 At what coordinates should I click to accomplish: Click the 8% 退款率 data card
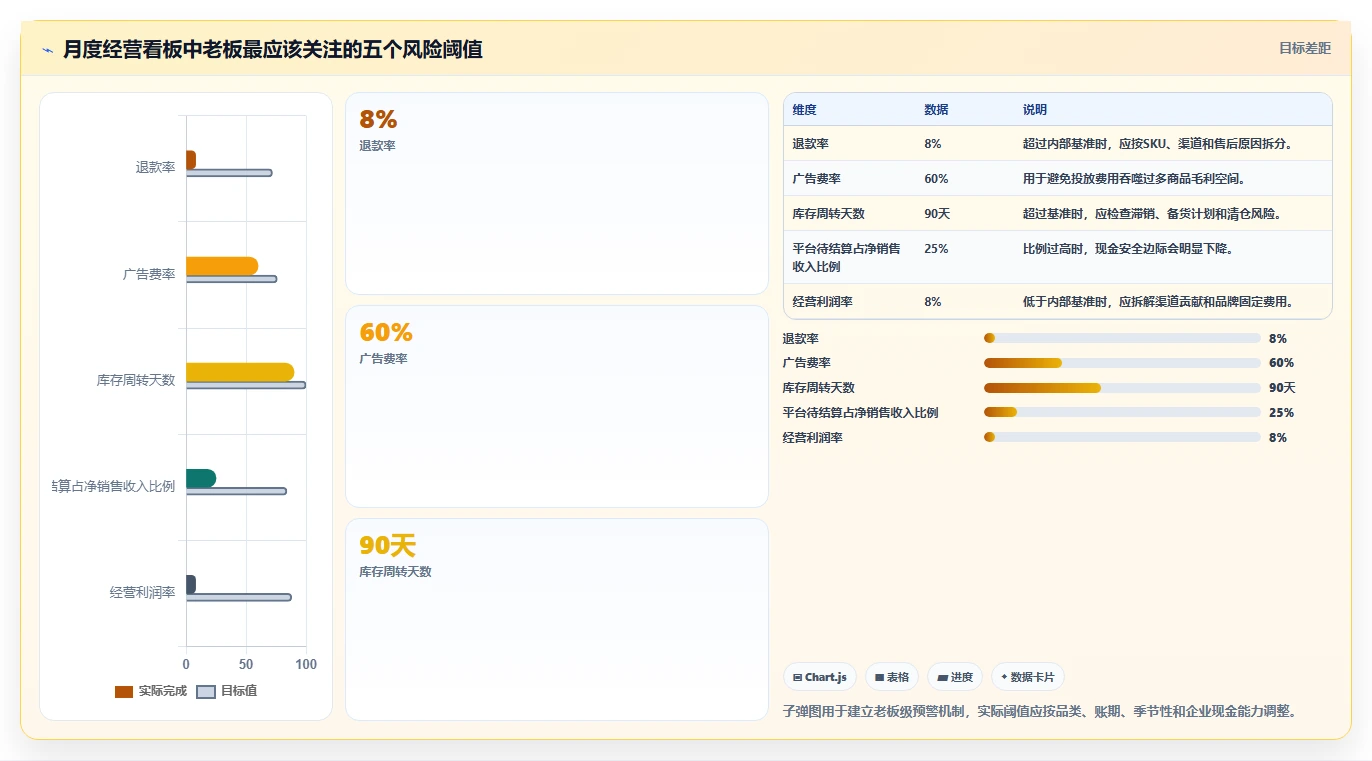557,194
